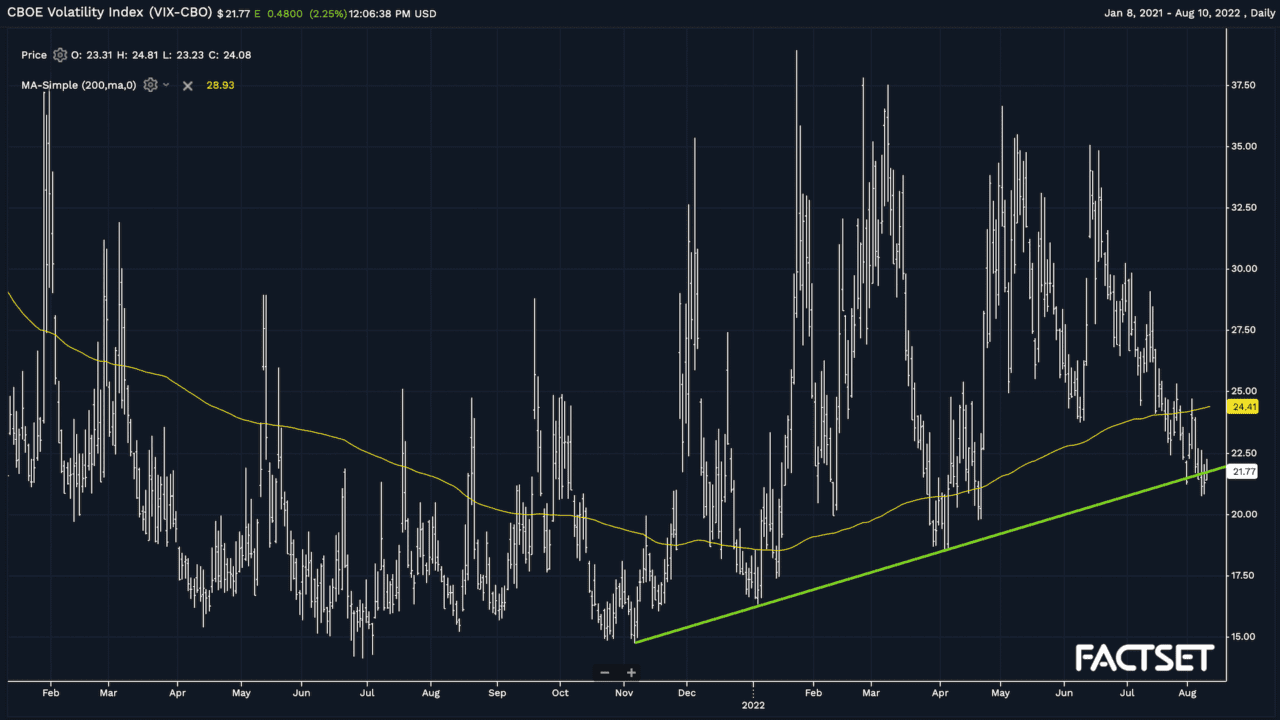Click the CBOE Volatility Index title
This screenshot has height=720, width=1280.
pos(108,14)
